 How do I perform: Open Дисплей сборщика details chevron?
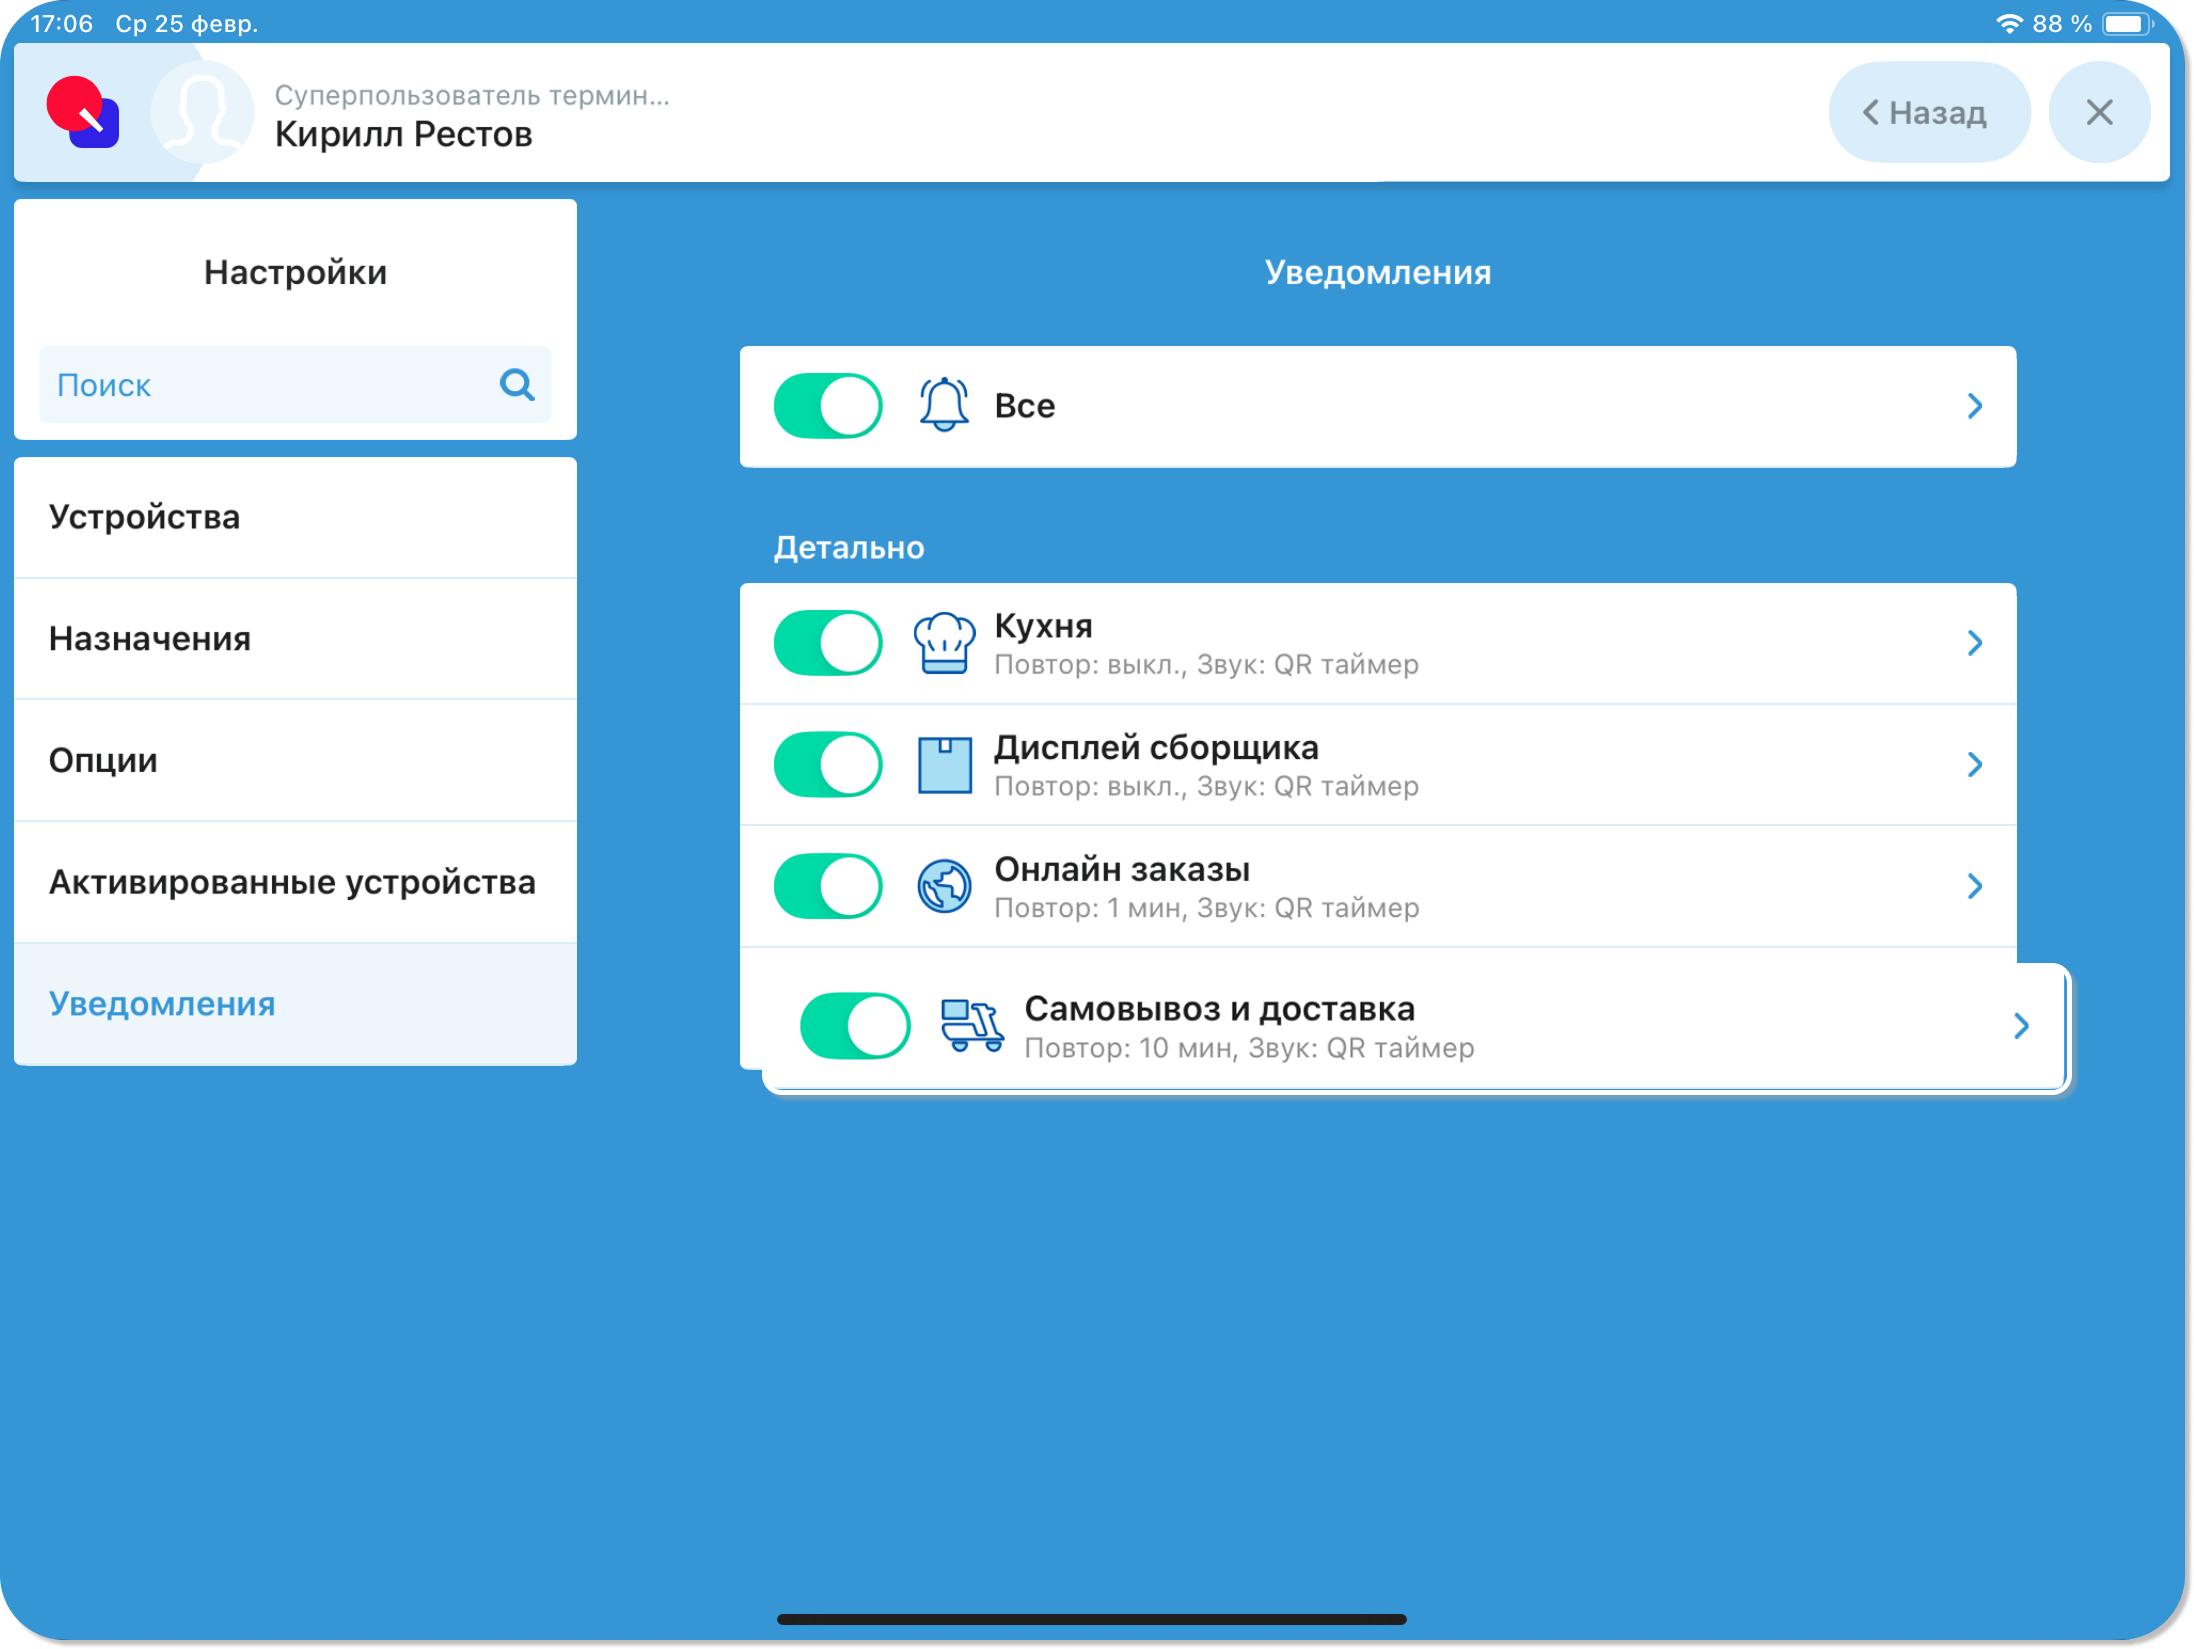click(x=1974, y=765)
